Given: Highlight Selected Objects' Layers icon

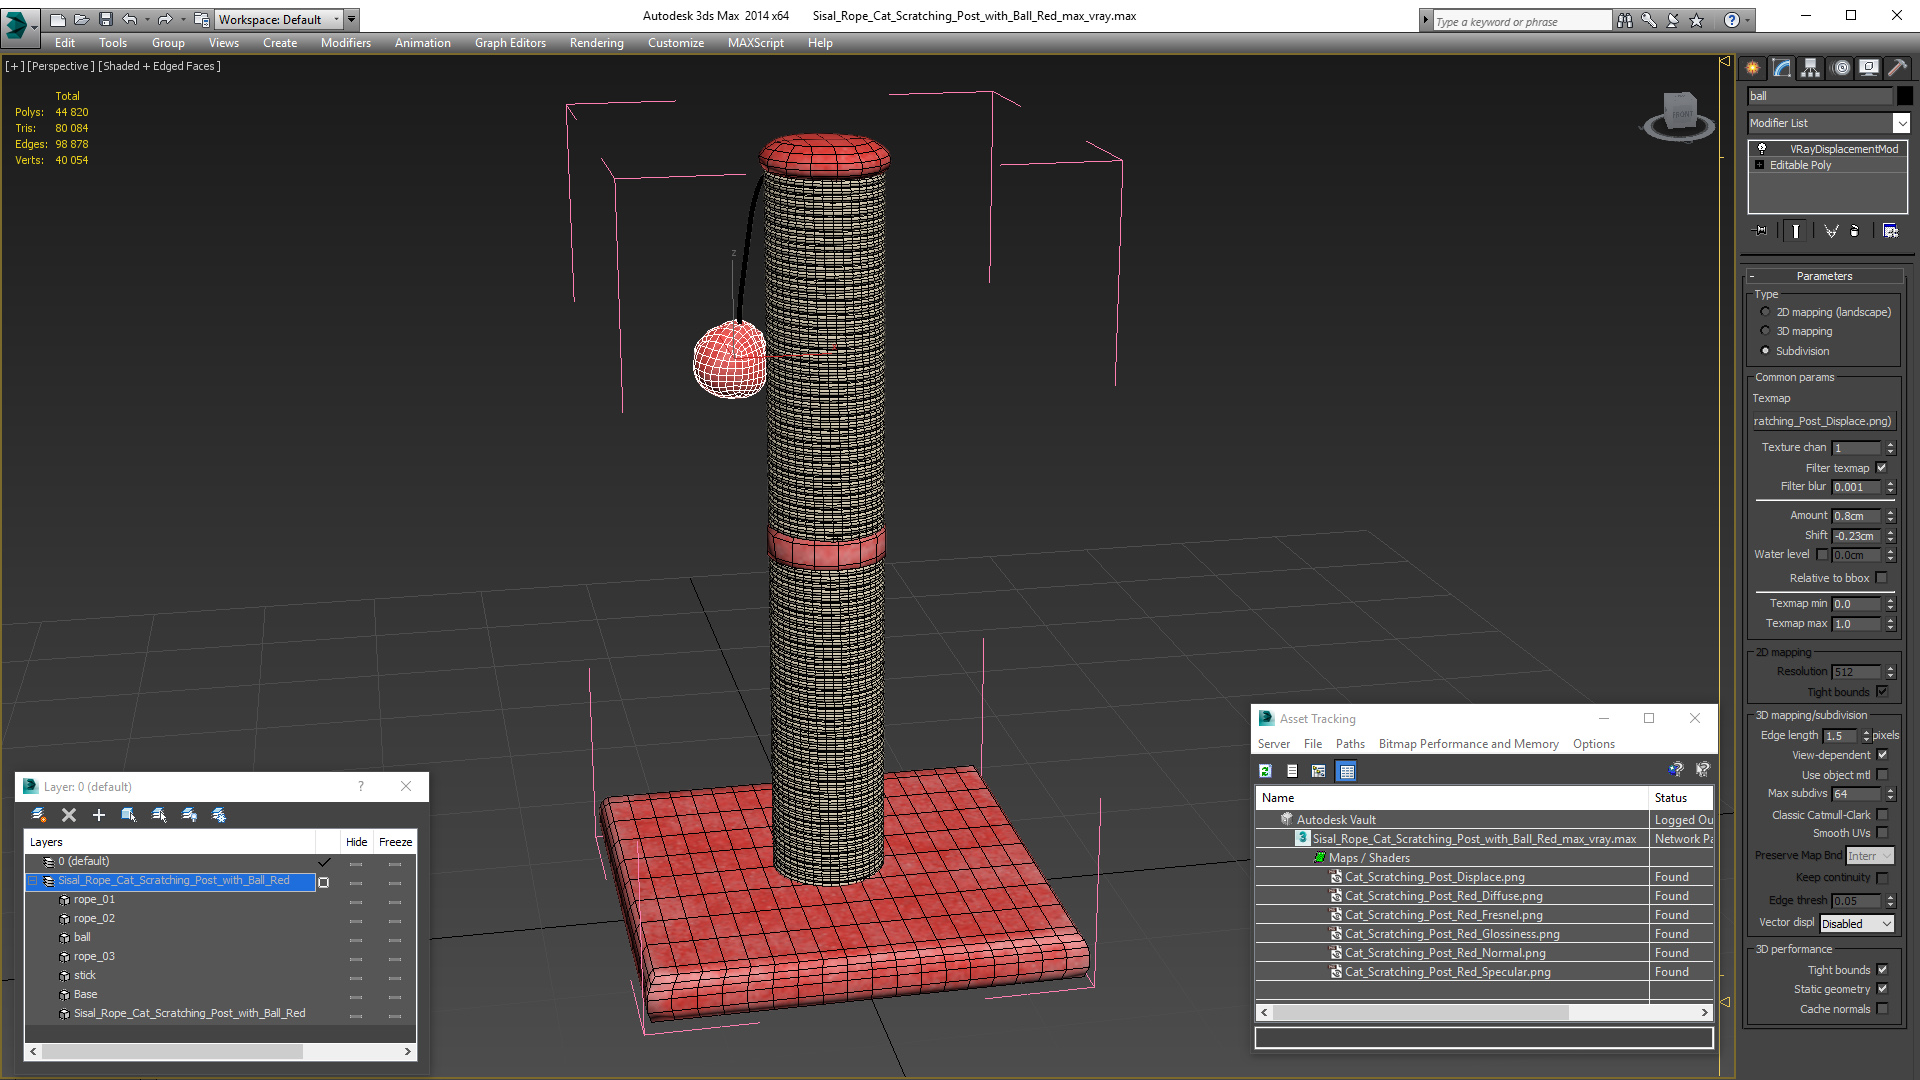Looking at the screenshot, I should 159,815.
